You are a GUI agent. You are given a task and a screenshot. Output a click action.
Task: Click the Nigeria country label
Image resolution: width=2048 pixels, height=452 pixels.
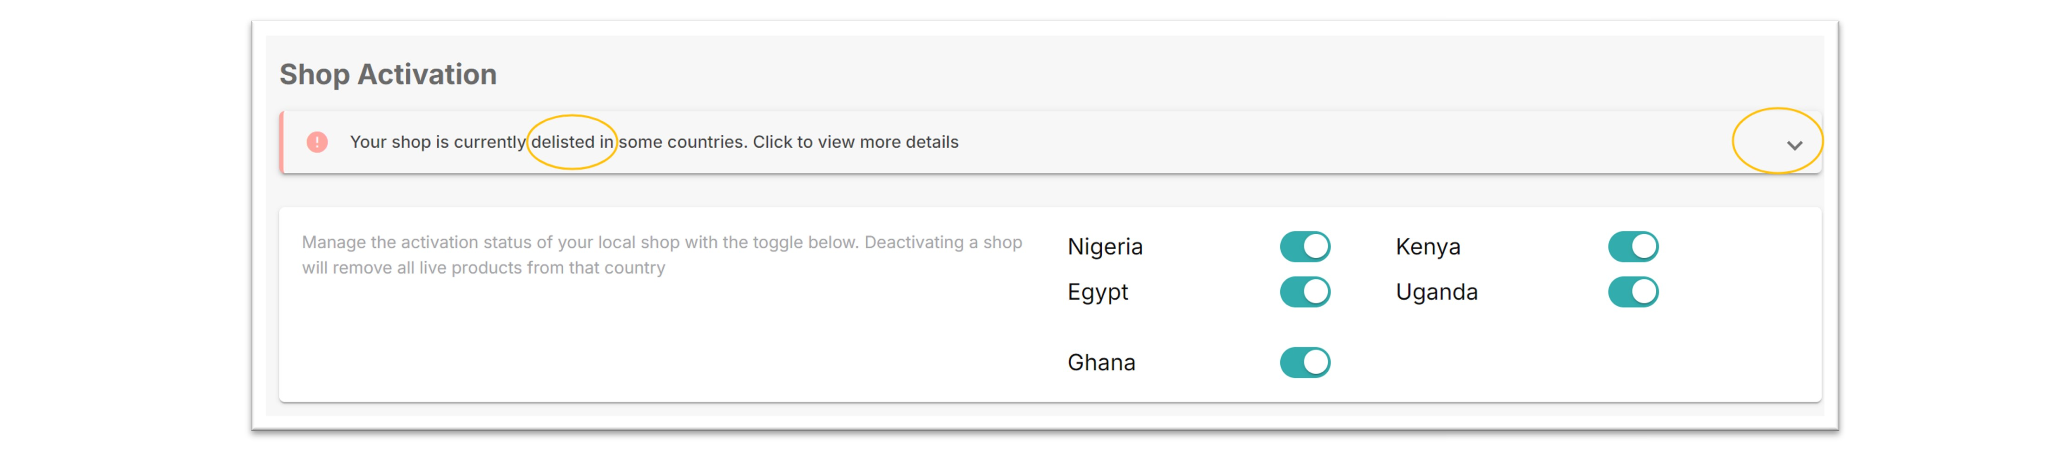[1105, 247]
